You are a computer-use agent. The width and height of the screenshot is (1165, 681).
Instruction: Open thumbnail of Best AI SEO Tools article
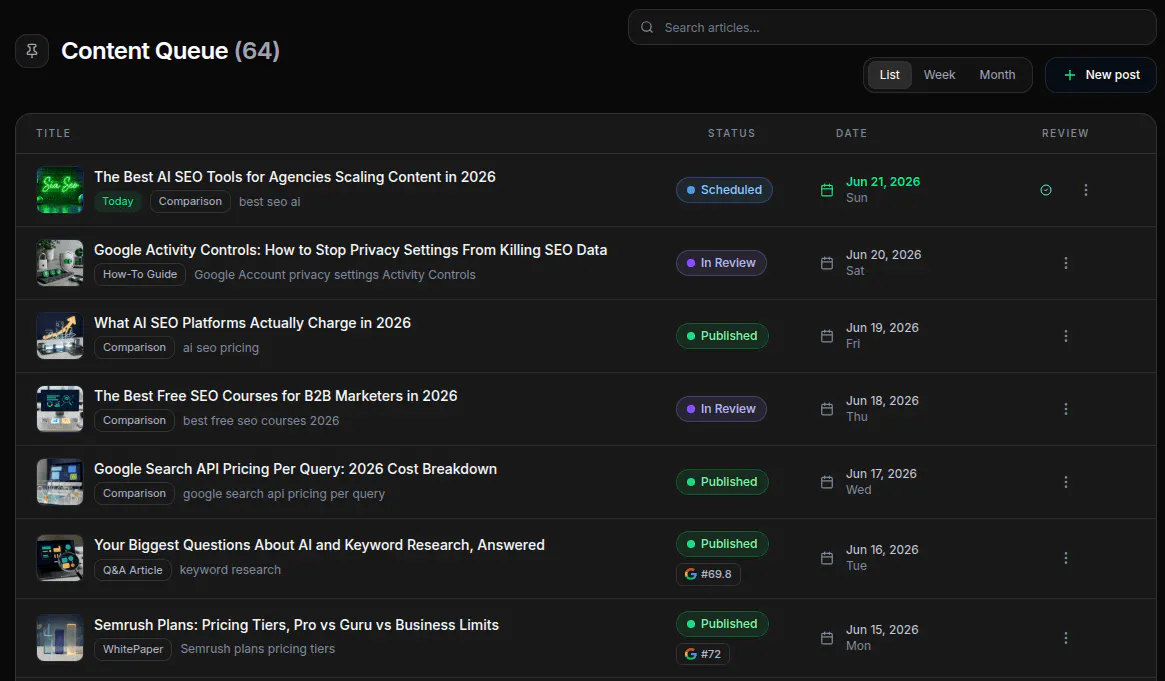[x=60, y=190]
